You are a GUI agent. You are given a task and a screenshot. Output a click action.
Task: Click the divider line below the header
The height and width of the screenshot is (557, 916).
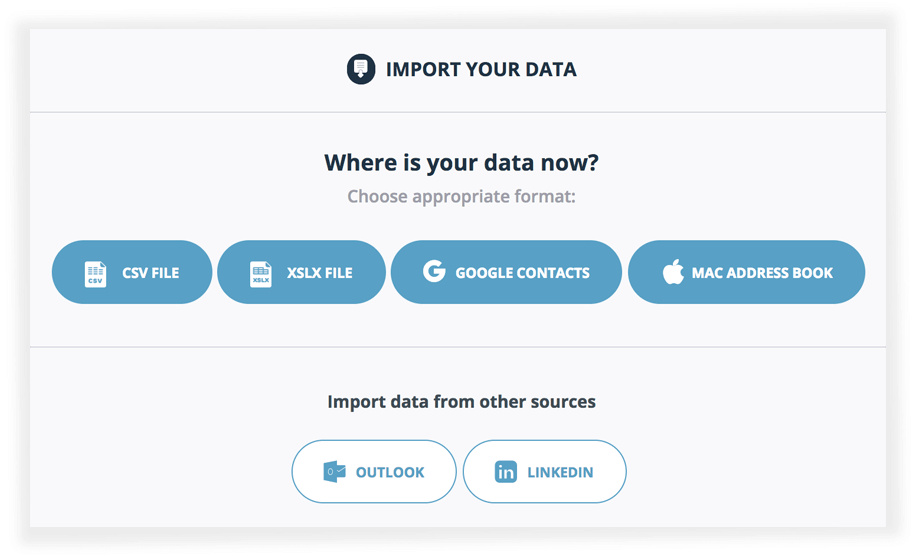tap(458, 112)
